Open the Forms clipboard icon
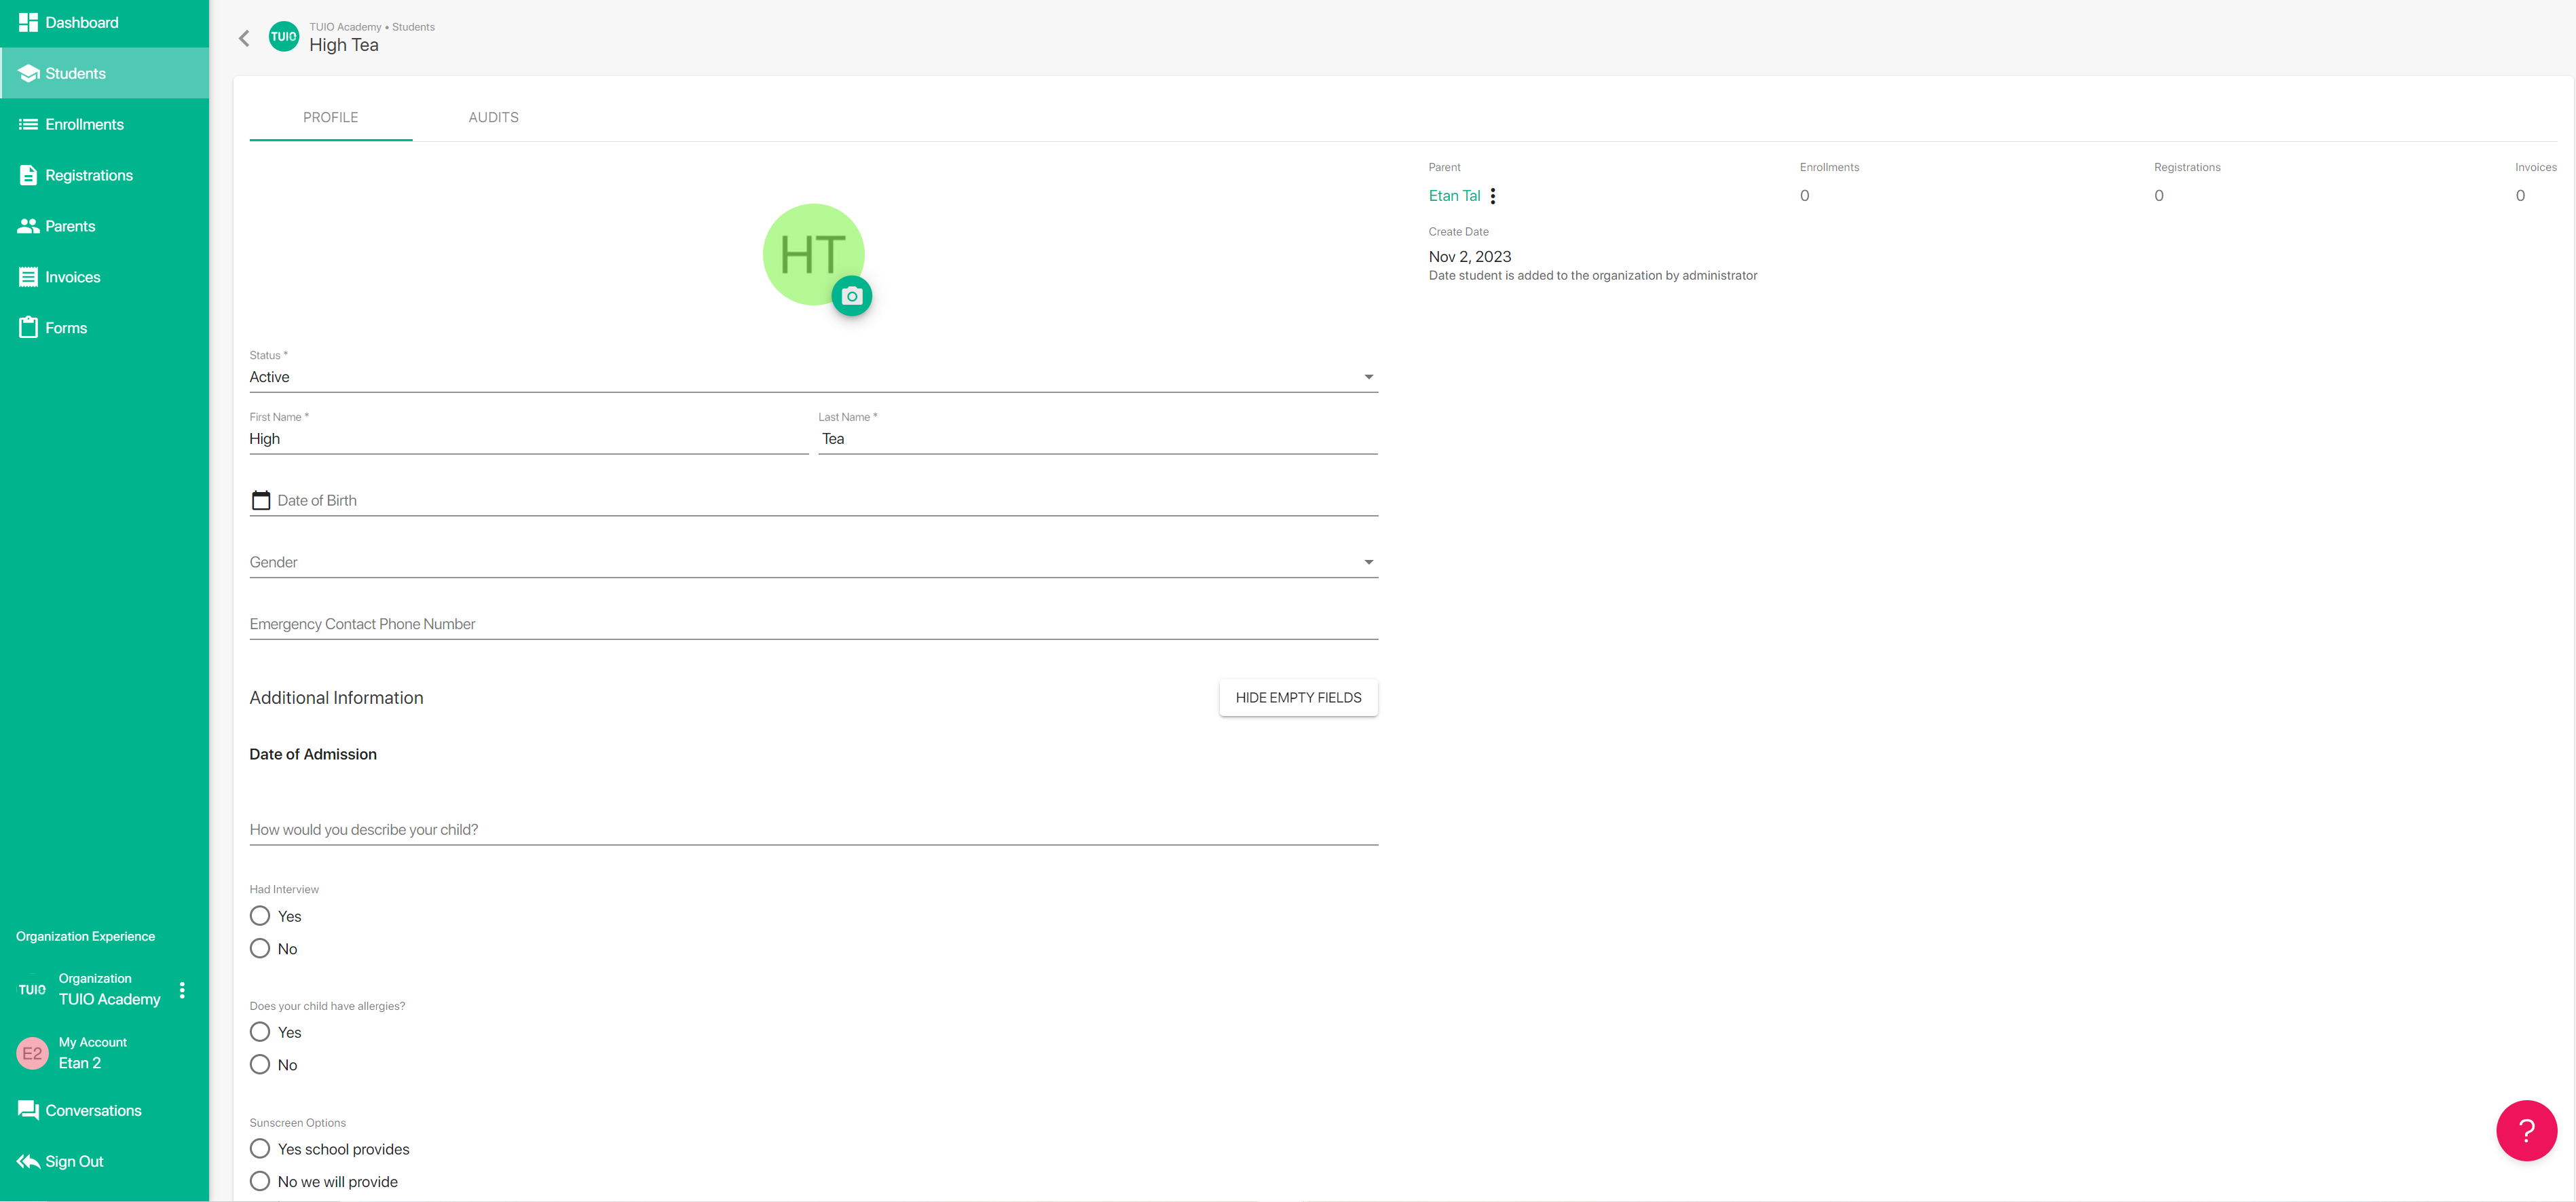2576x1202 pixels. [28, 328]
